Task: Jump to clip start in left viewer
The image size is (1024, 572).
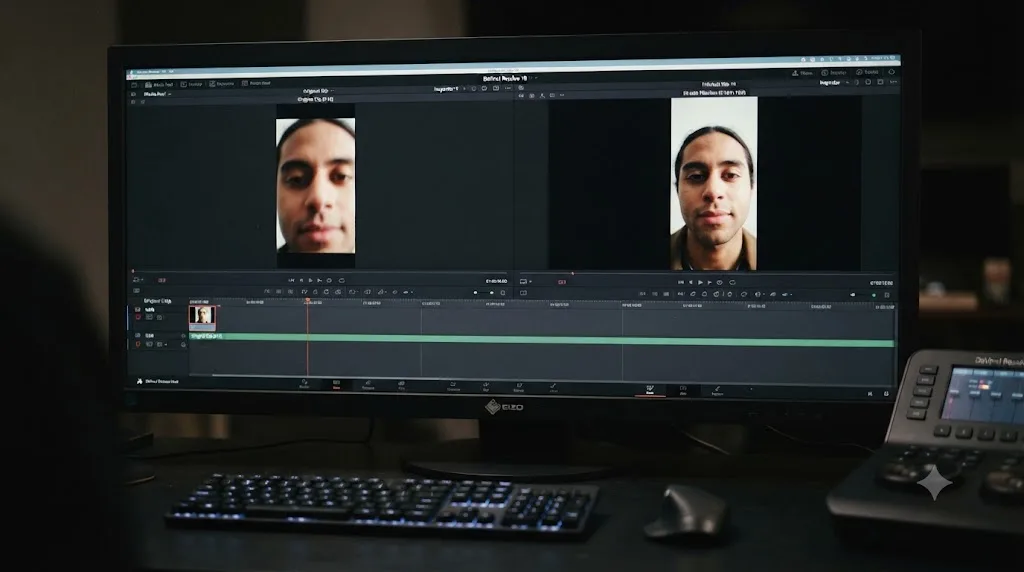Action: click(291, 280)
